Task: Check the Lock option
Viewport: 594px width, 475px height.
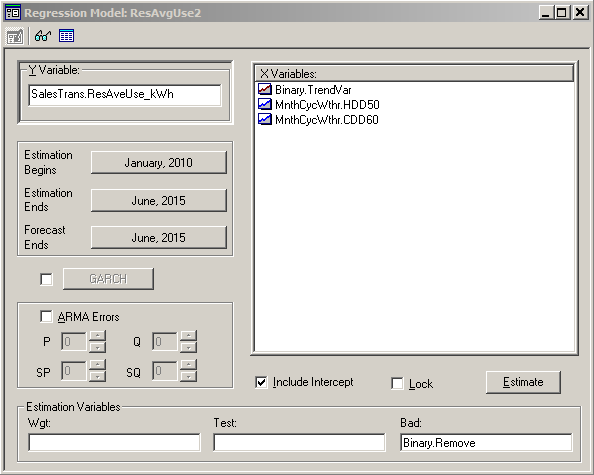Action: 397,384
